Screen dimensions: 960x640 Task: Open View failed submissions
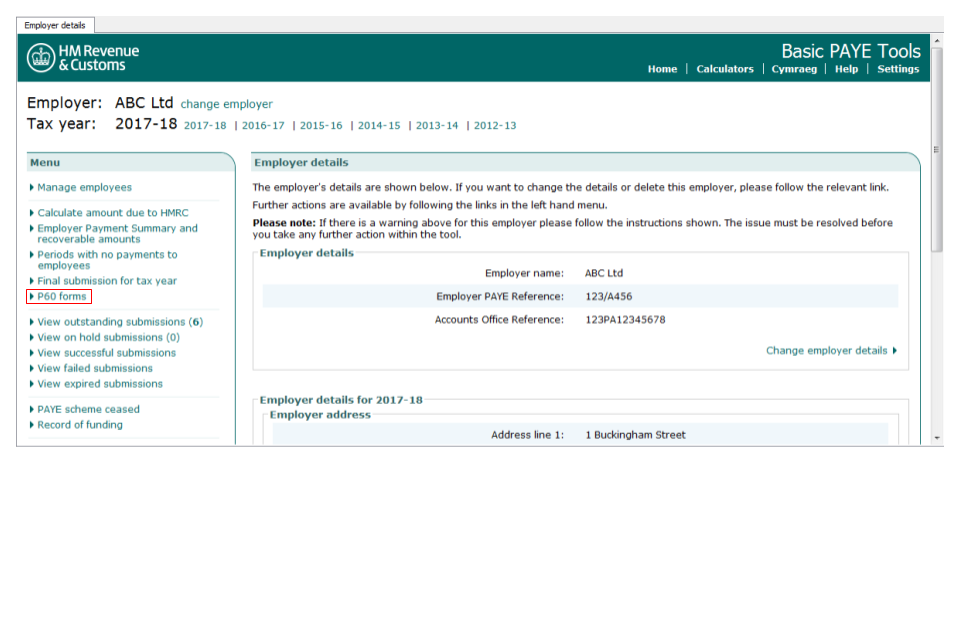95,368
